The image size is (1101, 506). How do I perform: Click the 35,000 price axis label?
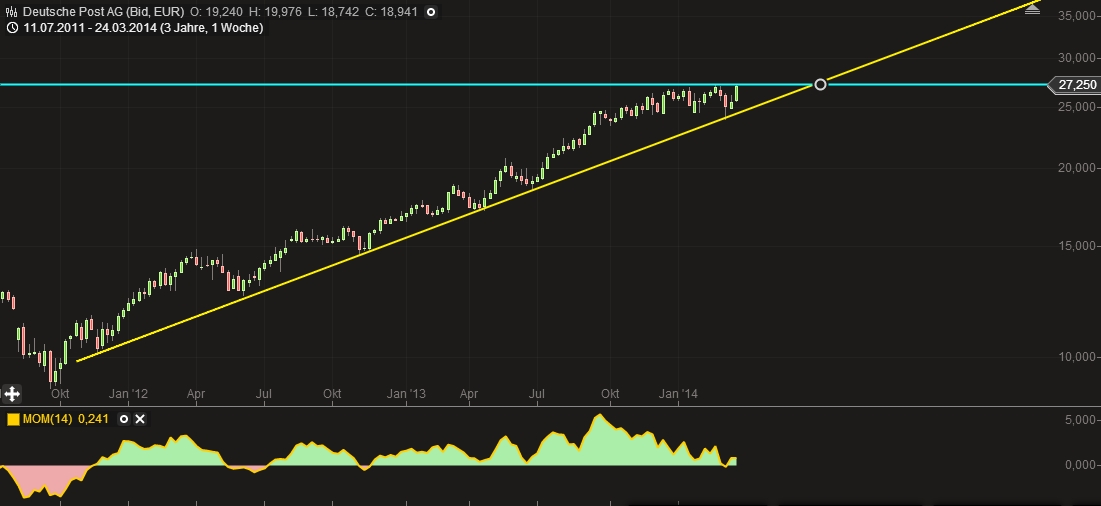[1077, 15]
